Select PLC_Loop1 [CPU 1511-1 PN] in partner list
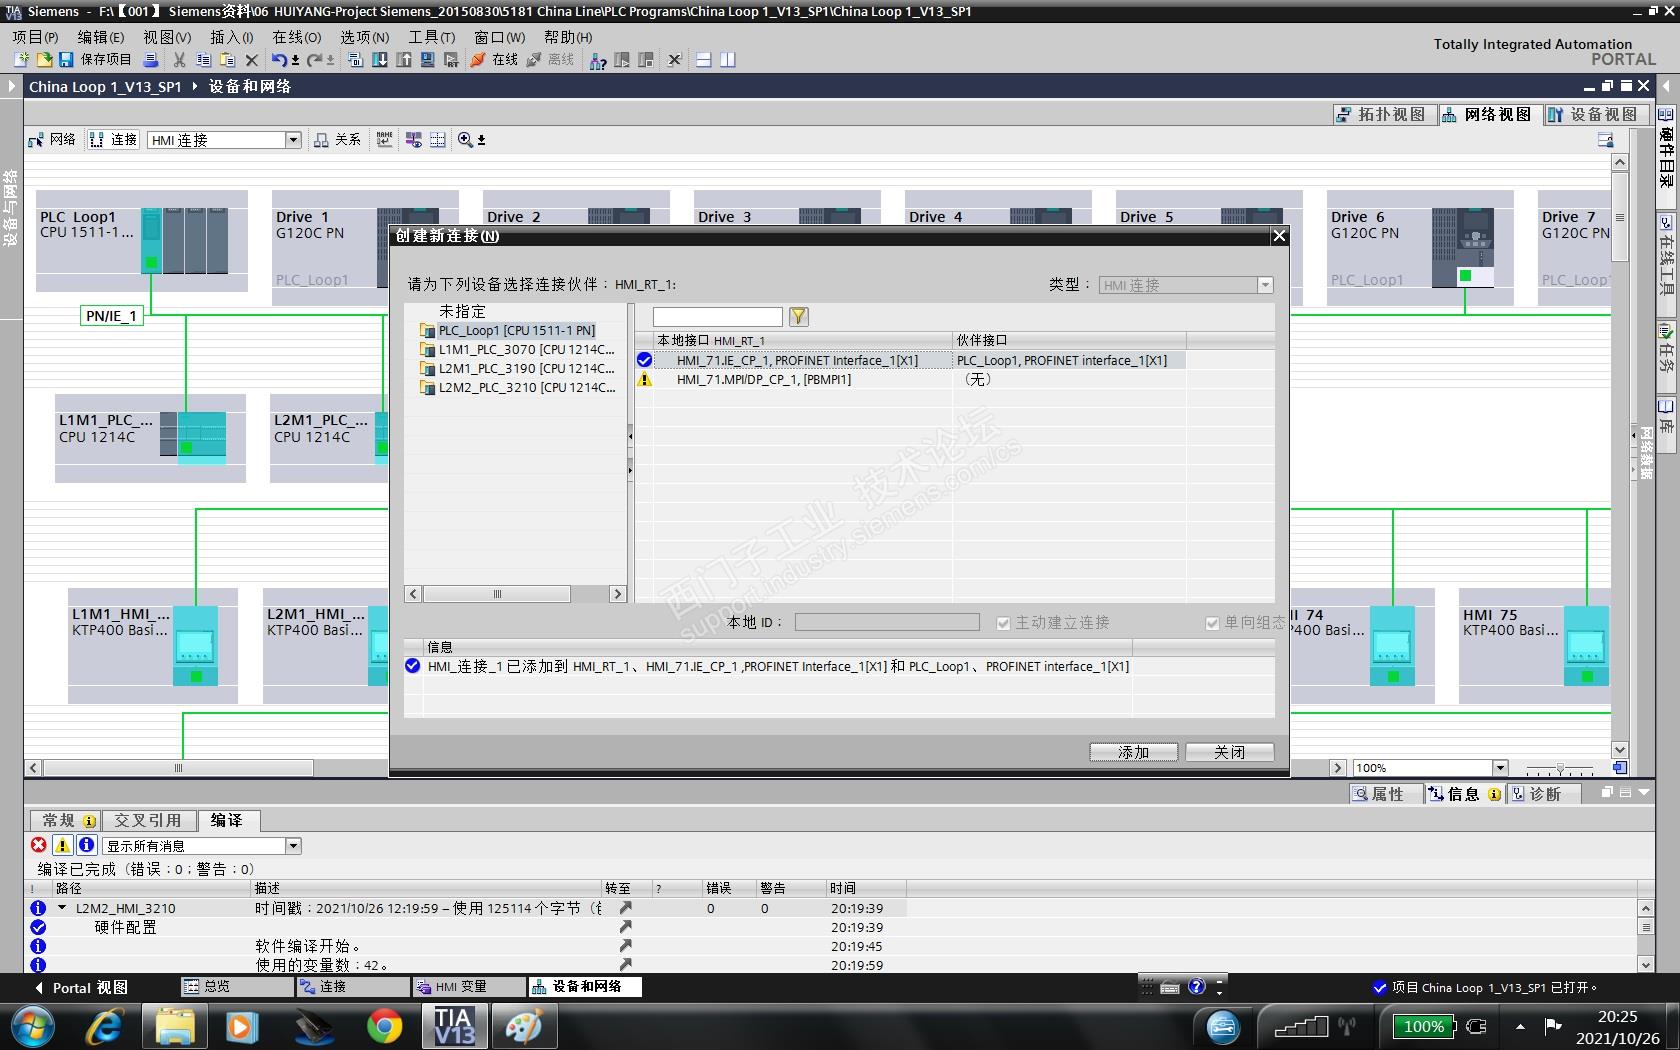Viewport: 1680px width, 1050px height. (516, 331)
